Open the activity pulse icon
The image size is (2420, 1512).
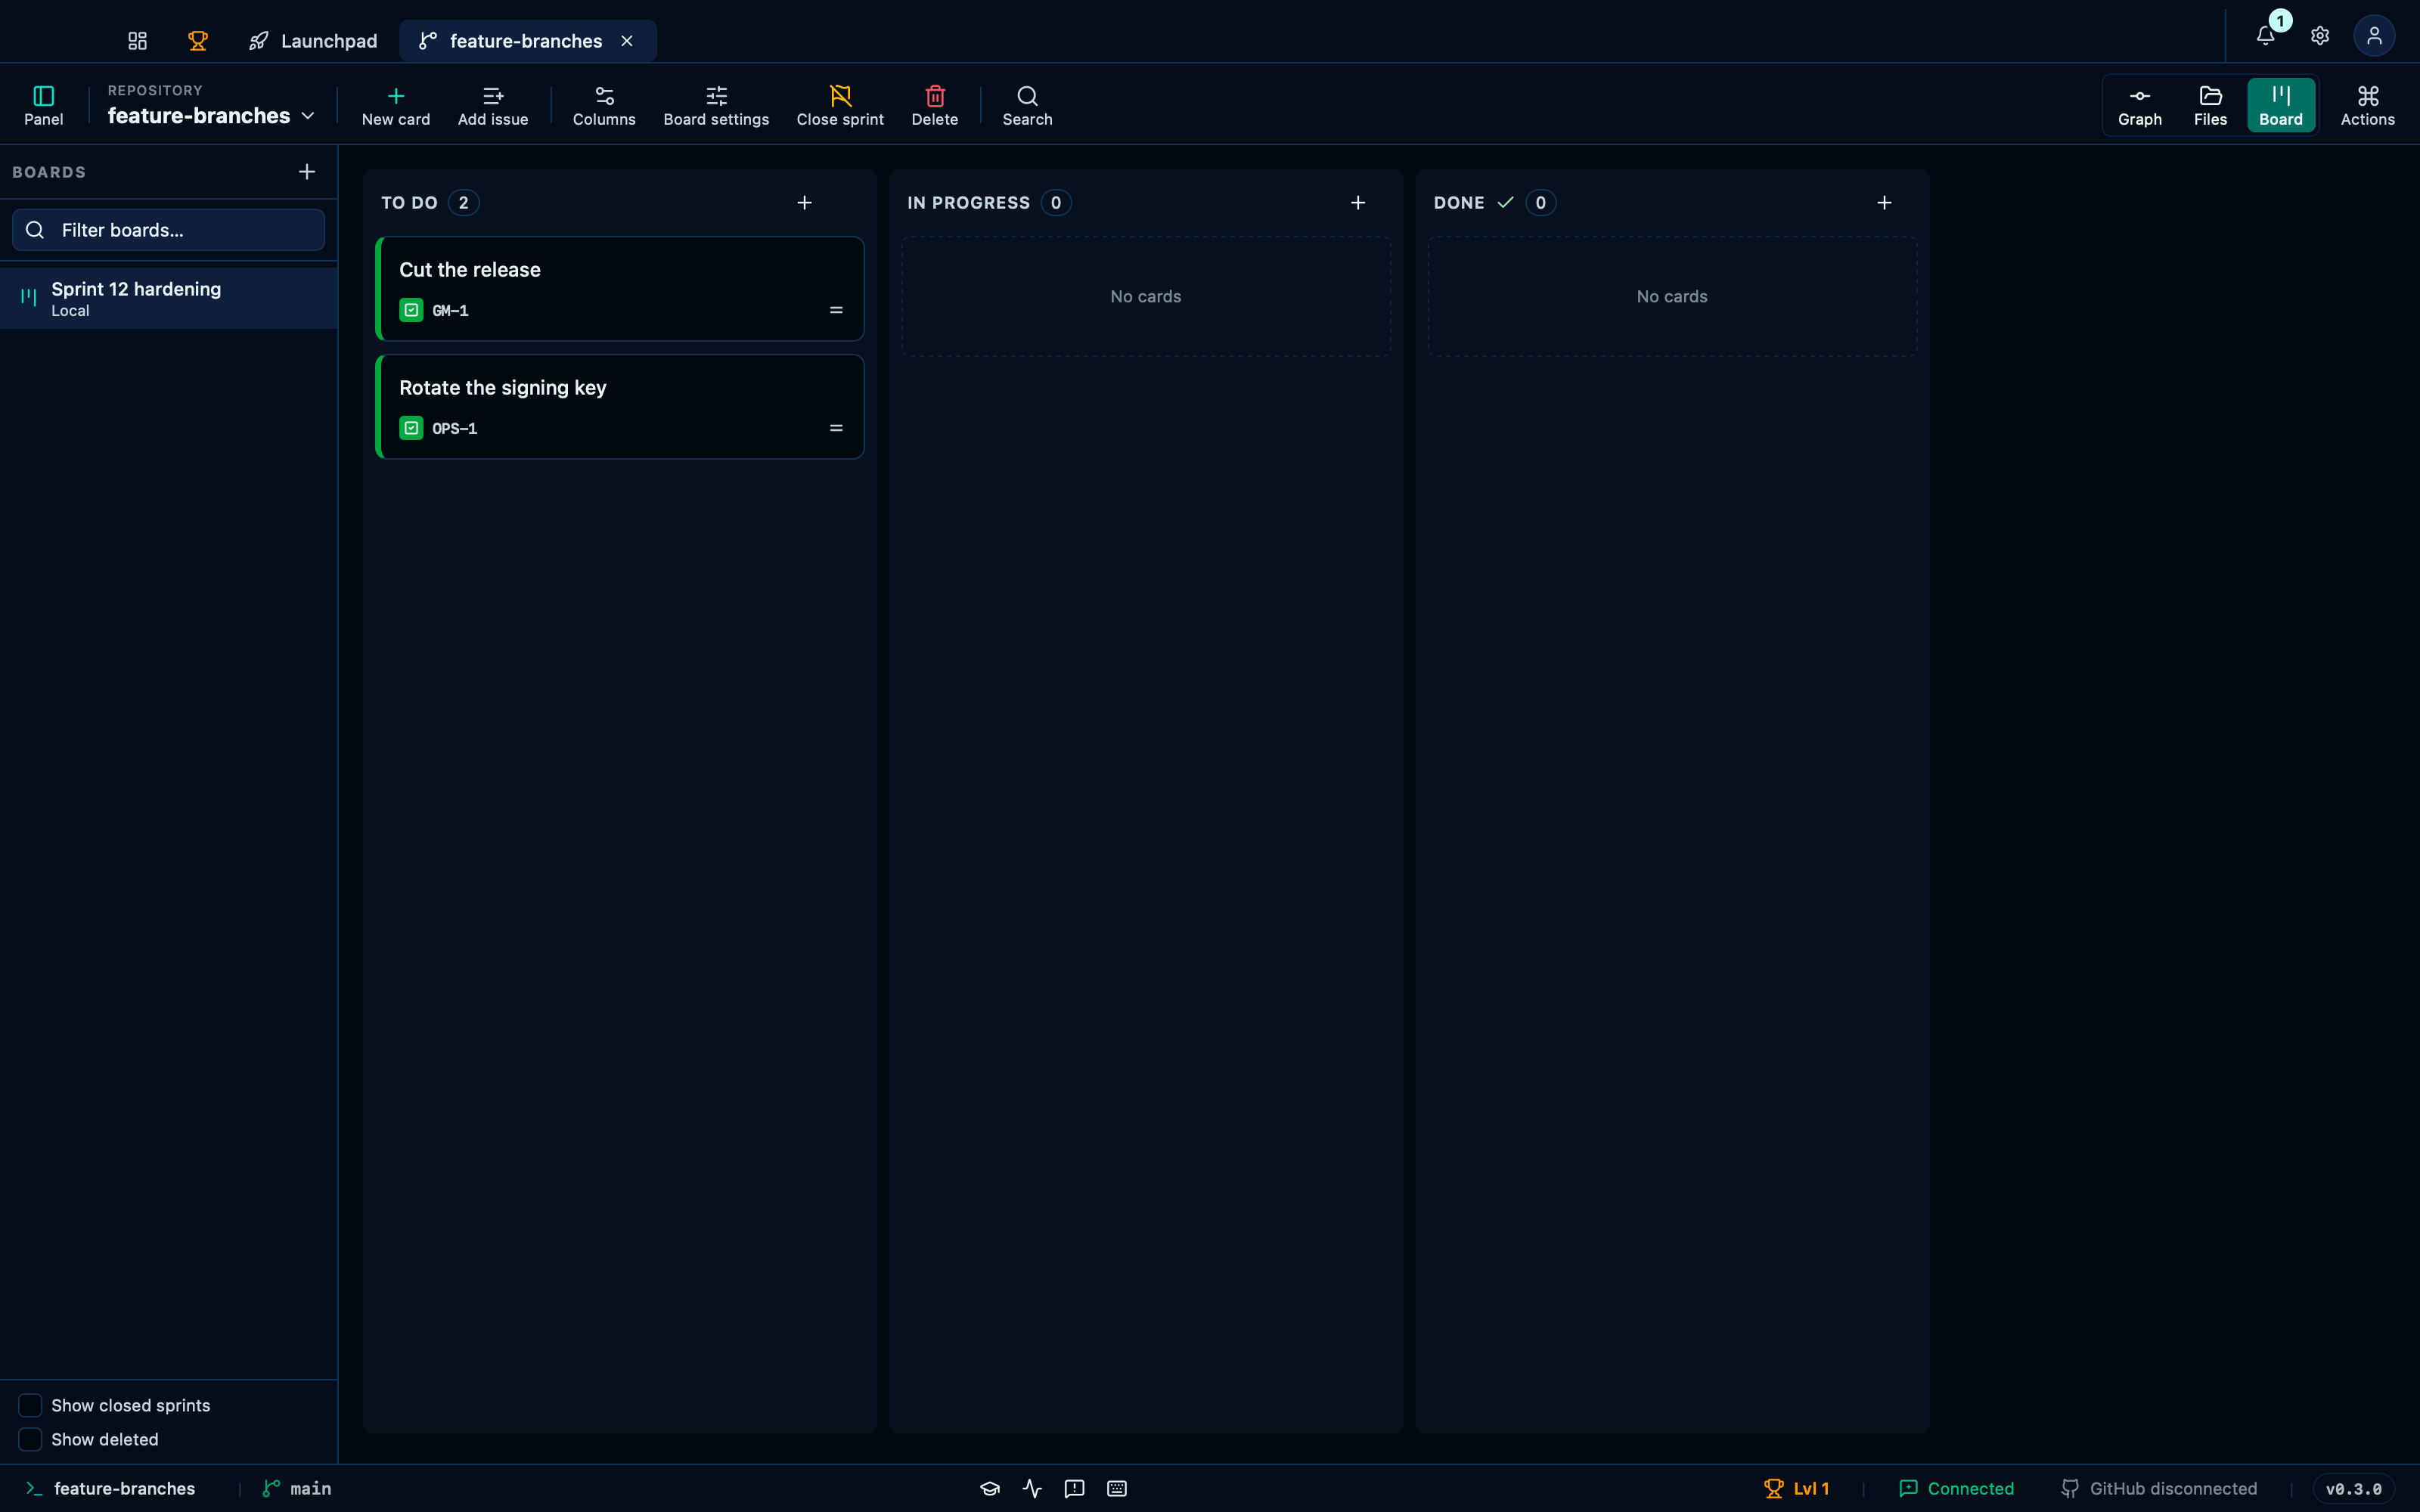point(1032,1488)
